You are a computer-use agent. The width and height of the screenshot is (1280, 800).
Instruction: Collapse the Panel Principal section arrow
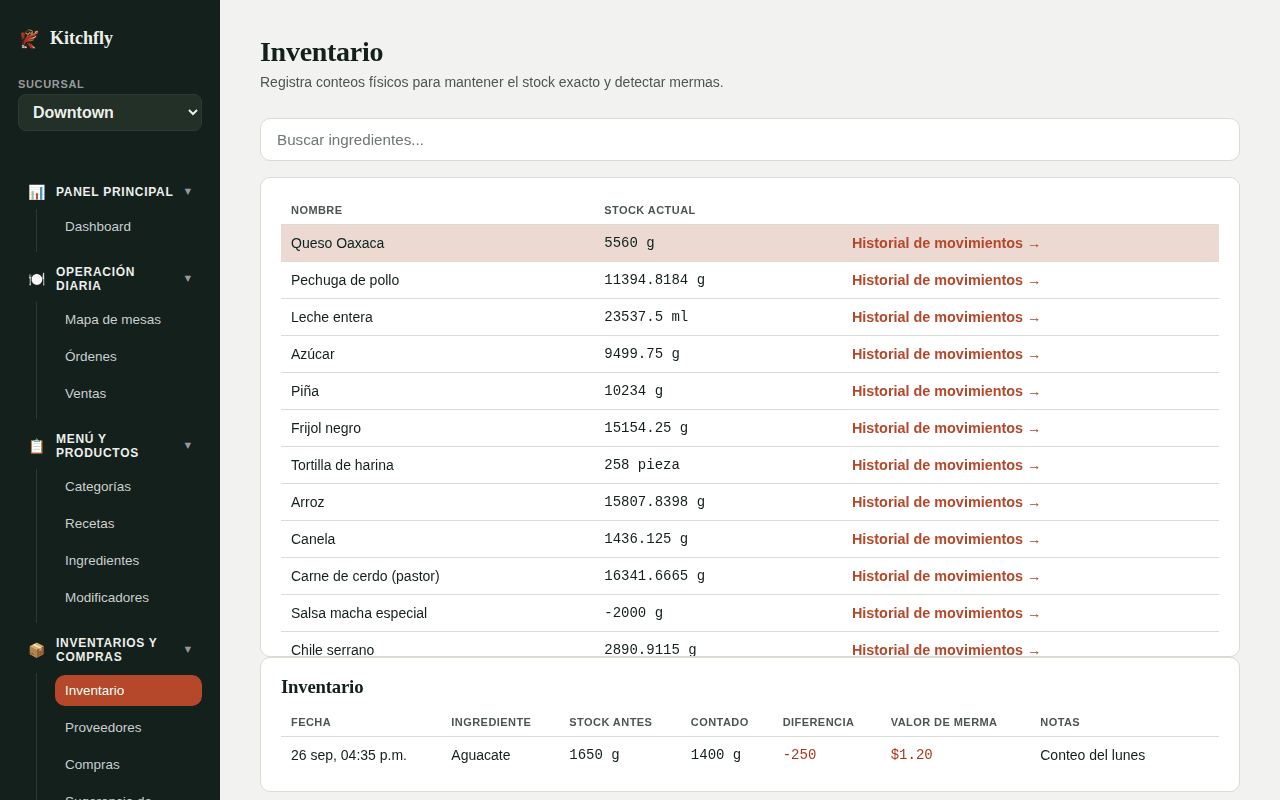pos(188,191)
